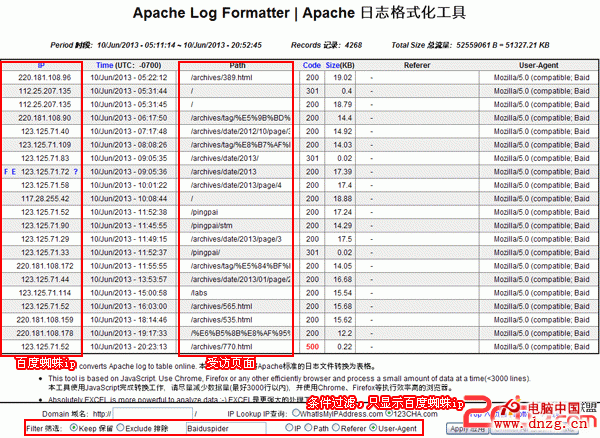
Task: Click time 10/Jun/2013 - 15:00:58
Action: 129,293
